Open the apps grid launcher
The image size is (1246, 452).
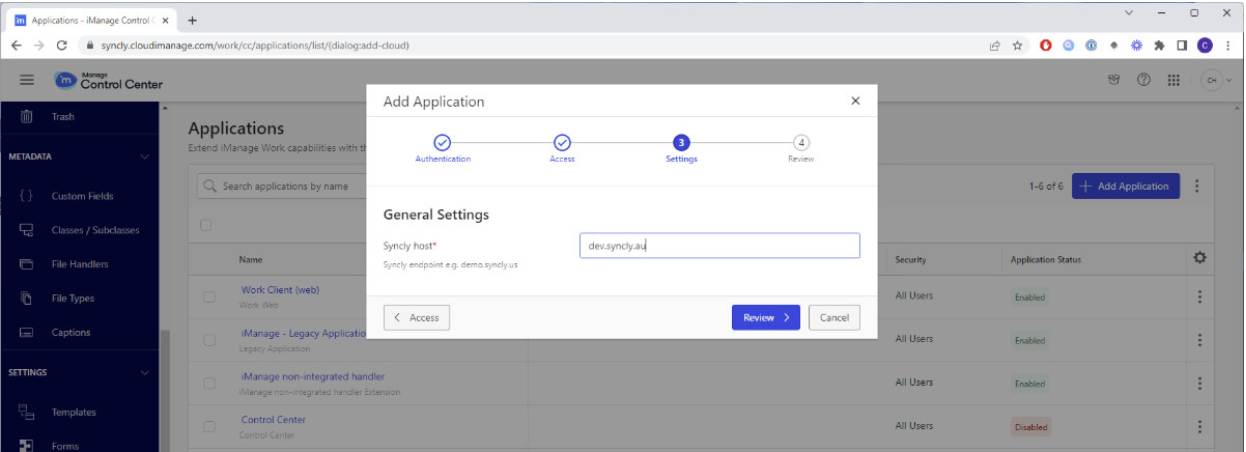tap(1174, 81)
